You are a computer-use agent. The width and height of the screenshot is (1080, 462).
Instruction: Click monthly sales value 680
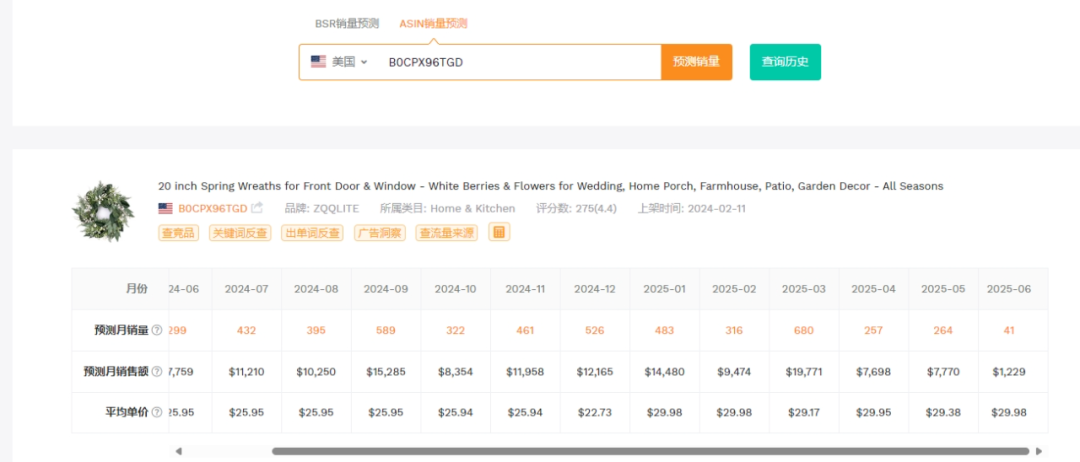coord(803,330)
